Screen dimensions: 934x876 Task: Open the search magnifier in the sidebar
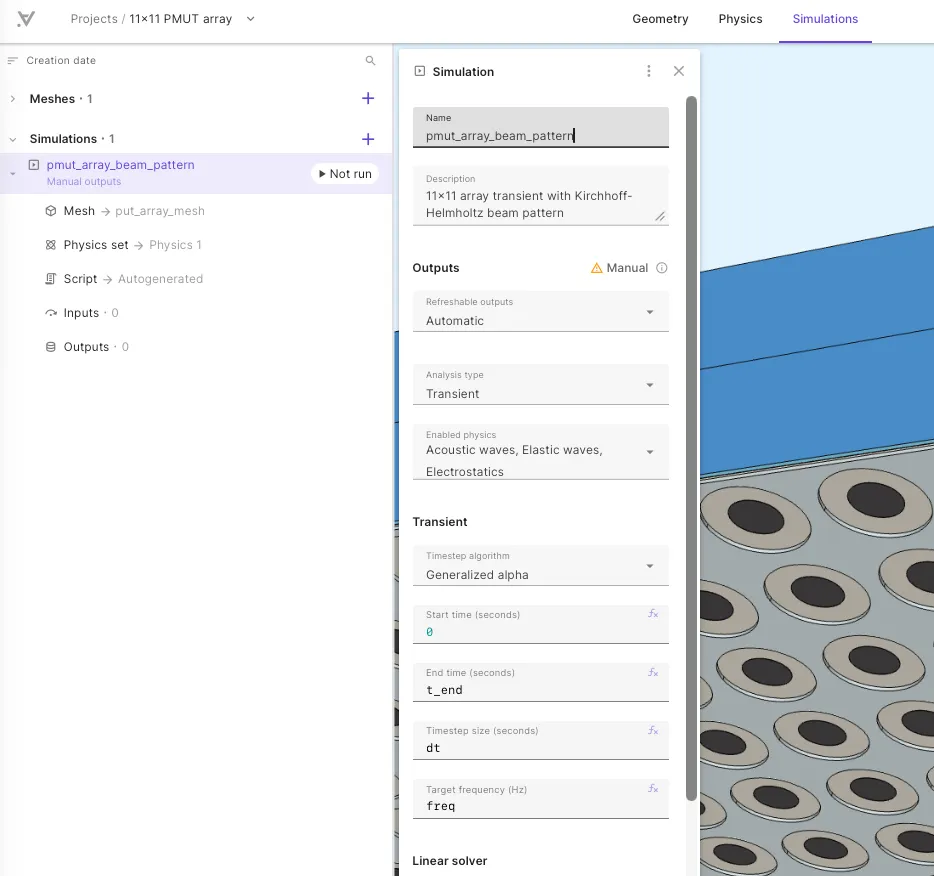click(371, 61)
